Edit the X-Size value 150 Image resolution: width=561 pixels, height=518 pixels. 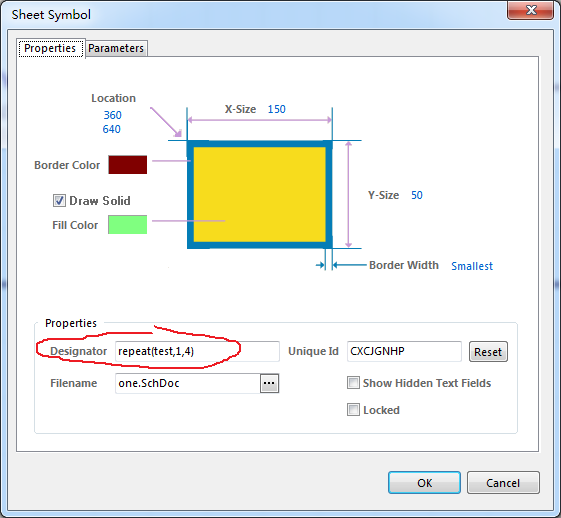coord(277,109)
